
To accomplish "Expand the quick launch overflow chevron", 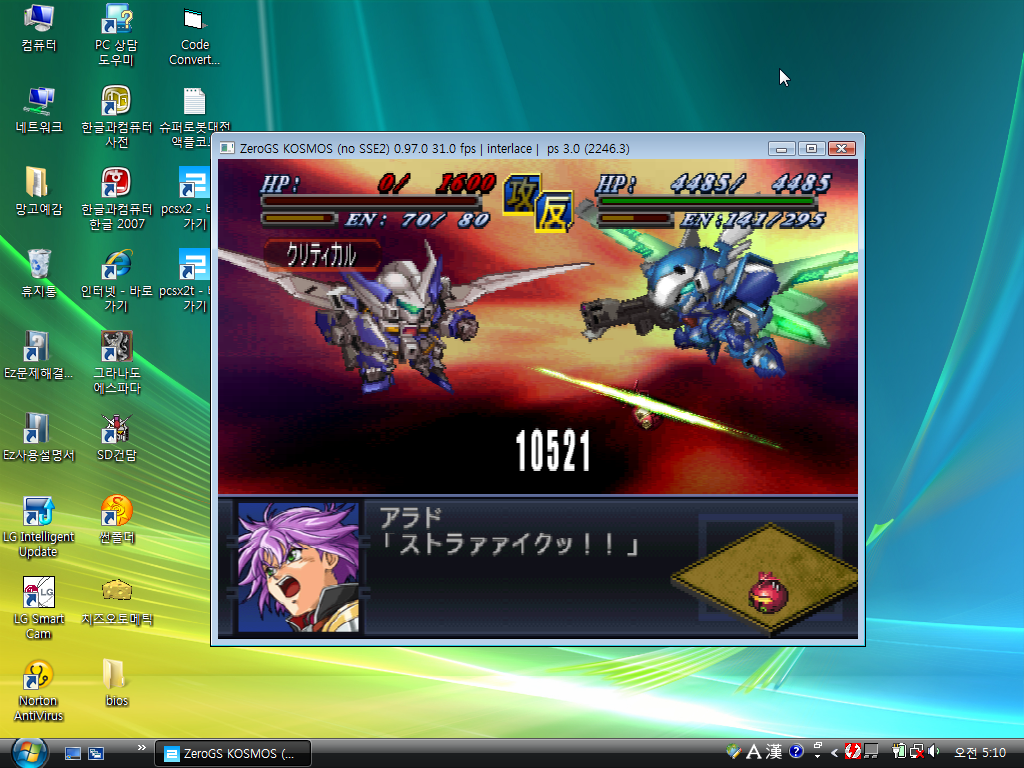I will tap(142, 747).
